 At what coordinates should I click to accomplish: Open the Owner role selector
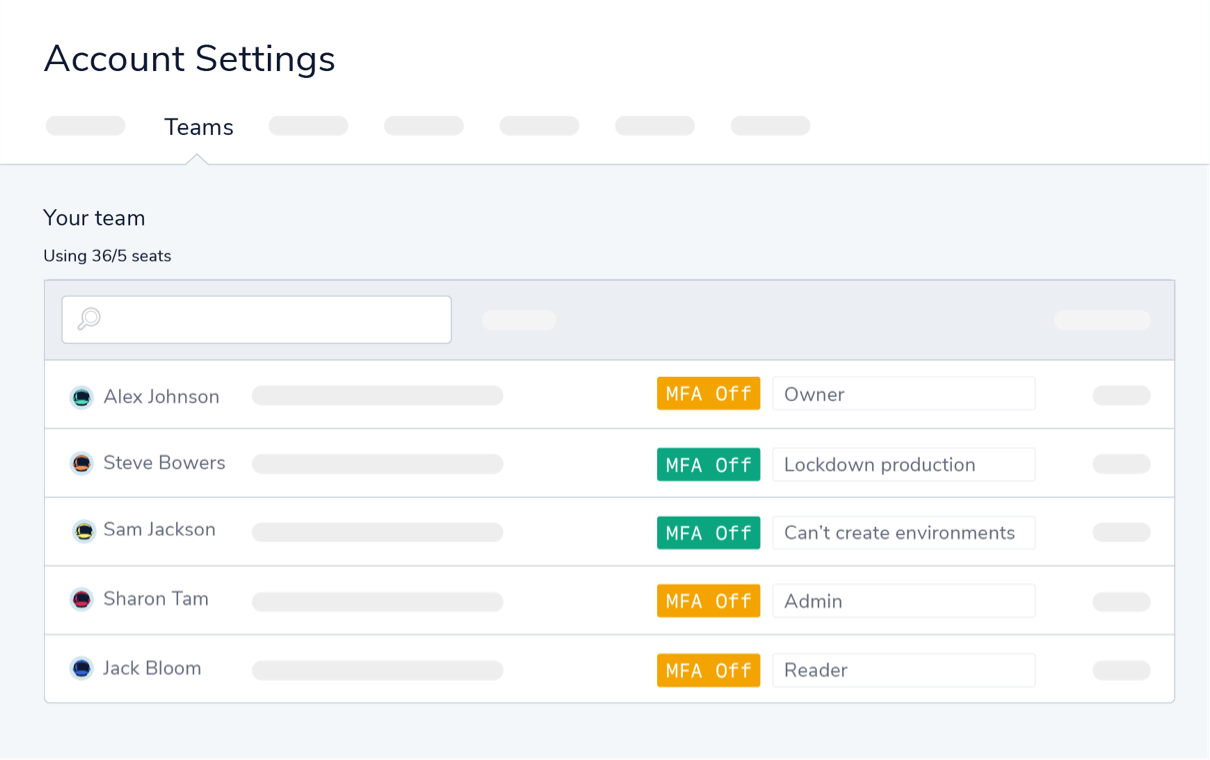(903, 393)
